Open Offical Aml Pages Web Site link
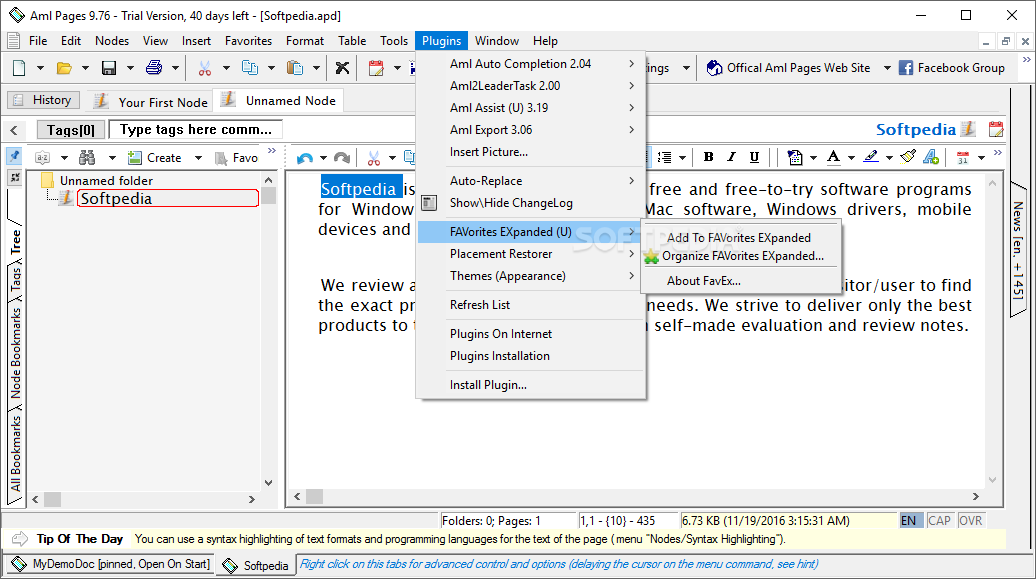1036x579 pixels. [789, 68]
